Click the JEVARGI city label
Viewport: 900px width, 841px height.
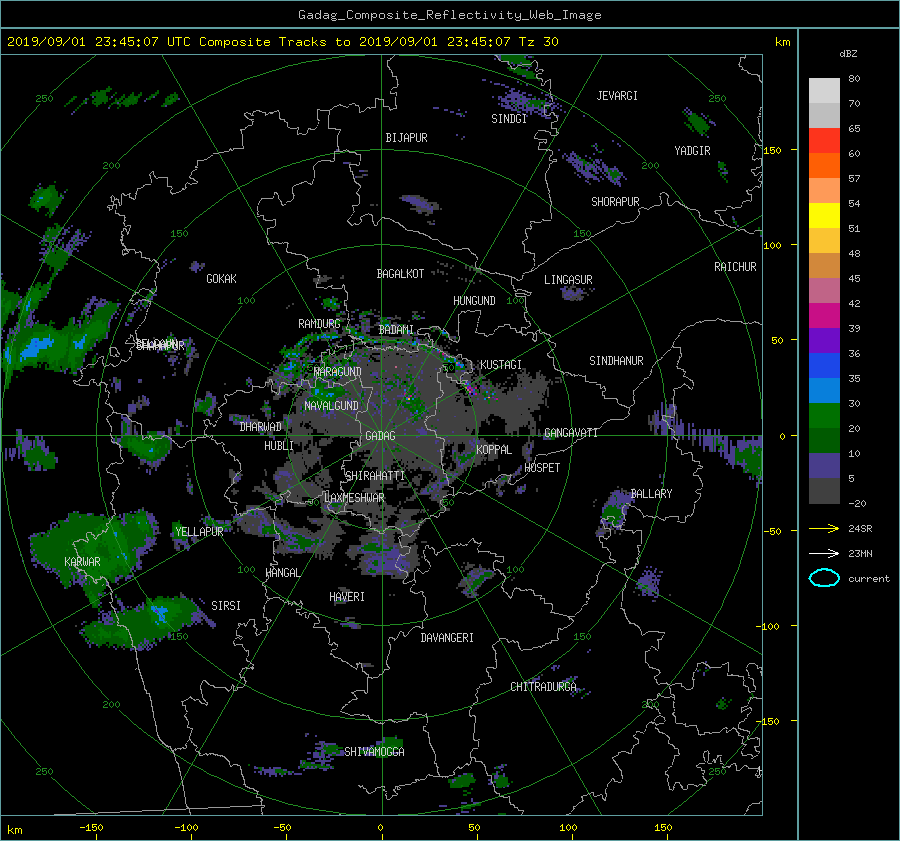pos(617,96)
